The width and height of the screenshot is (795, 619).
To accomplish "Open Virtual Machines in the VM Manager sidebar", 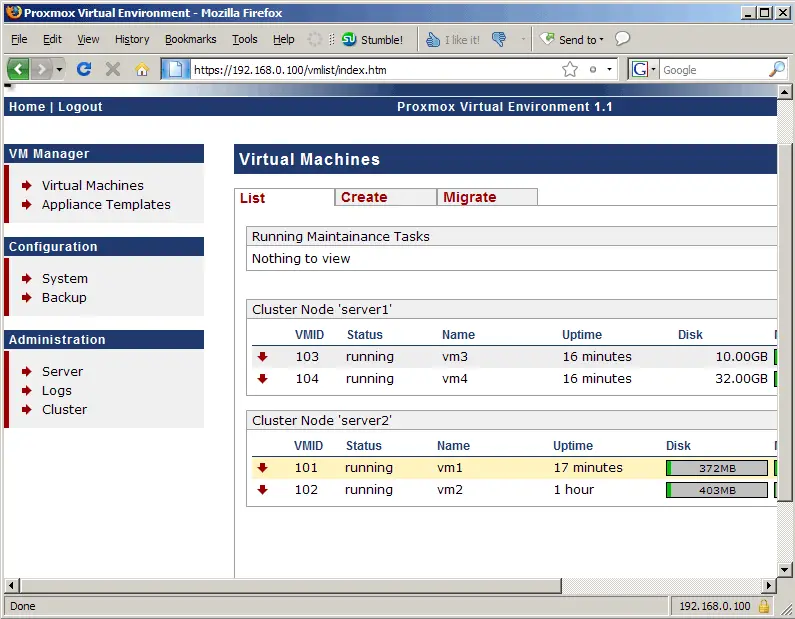I will pyautogui.click(x=93, y=186).
